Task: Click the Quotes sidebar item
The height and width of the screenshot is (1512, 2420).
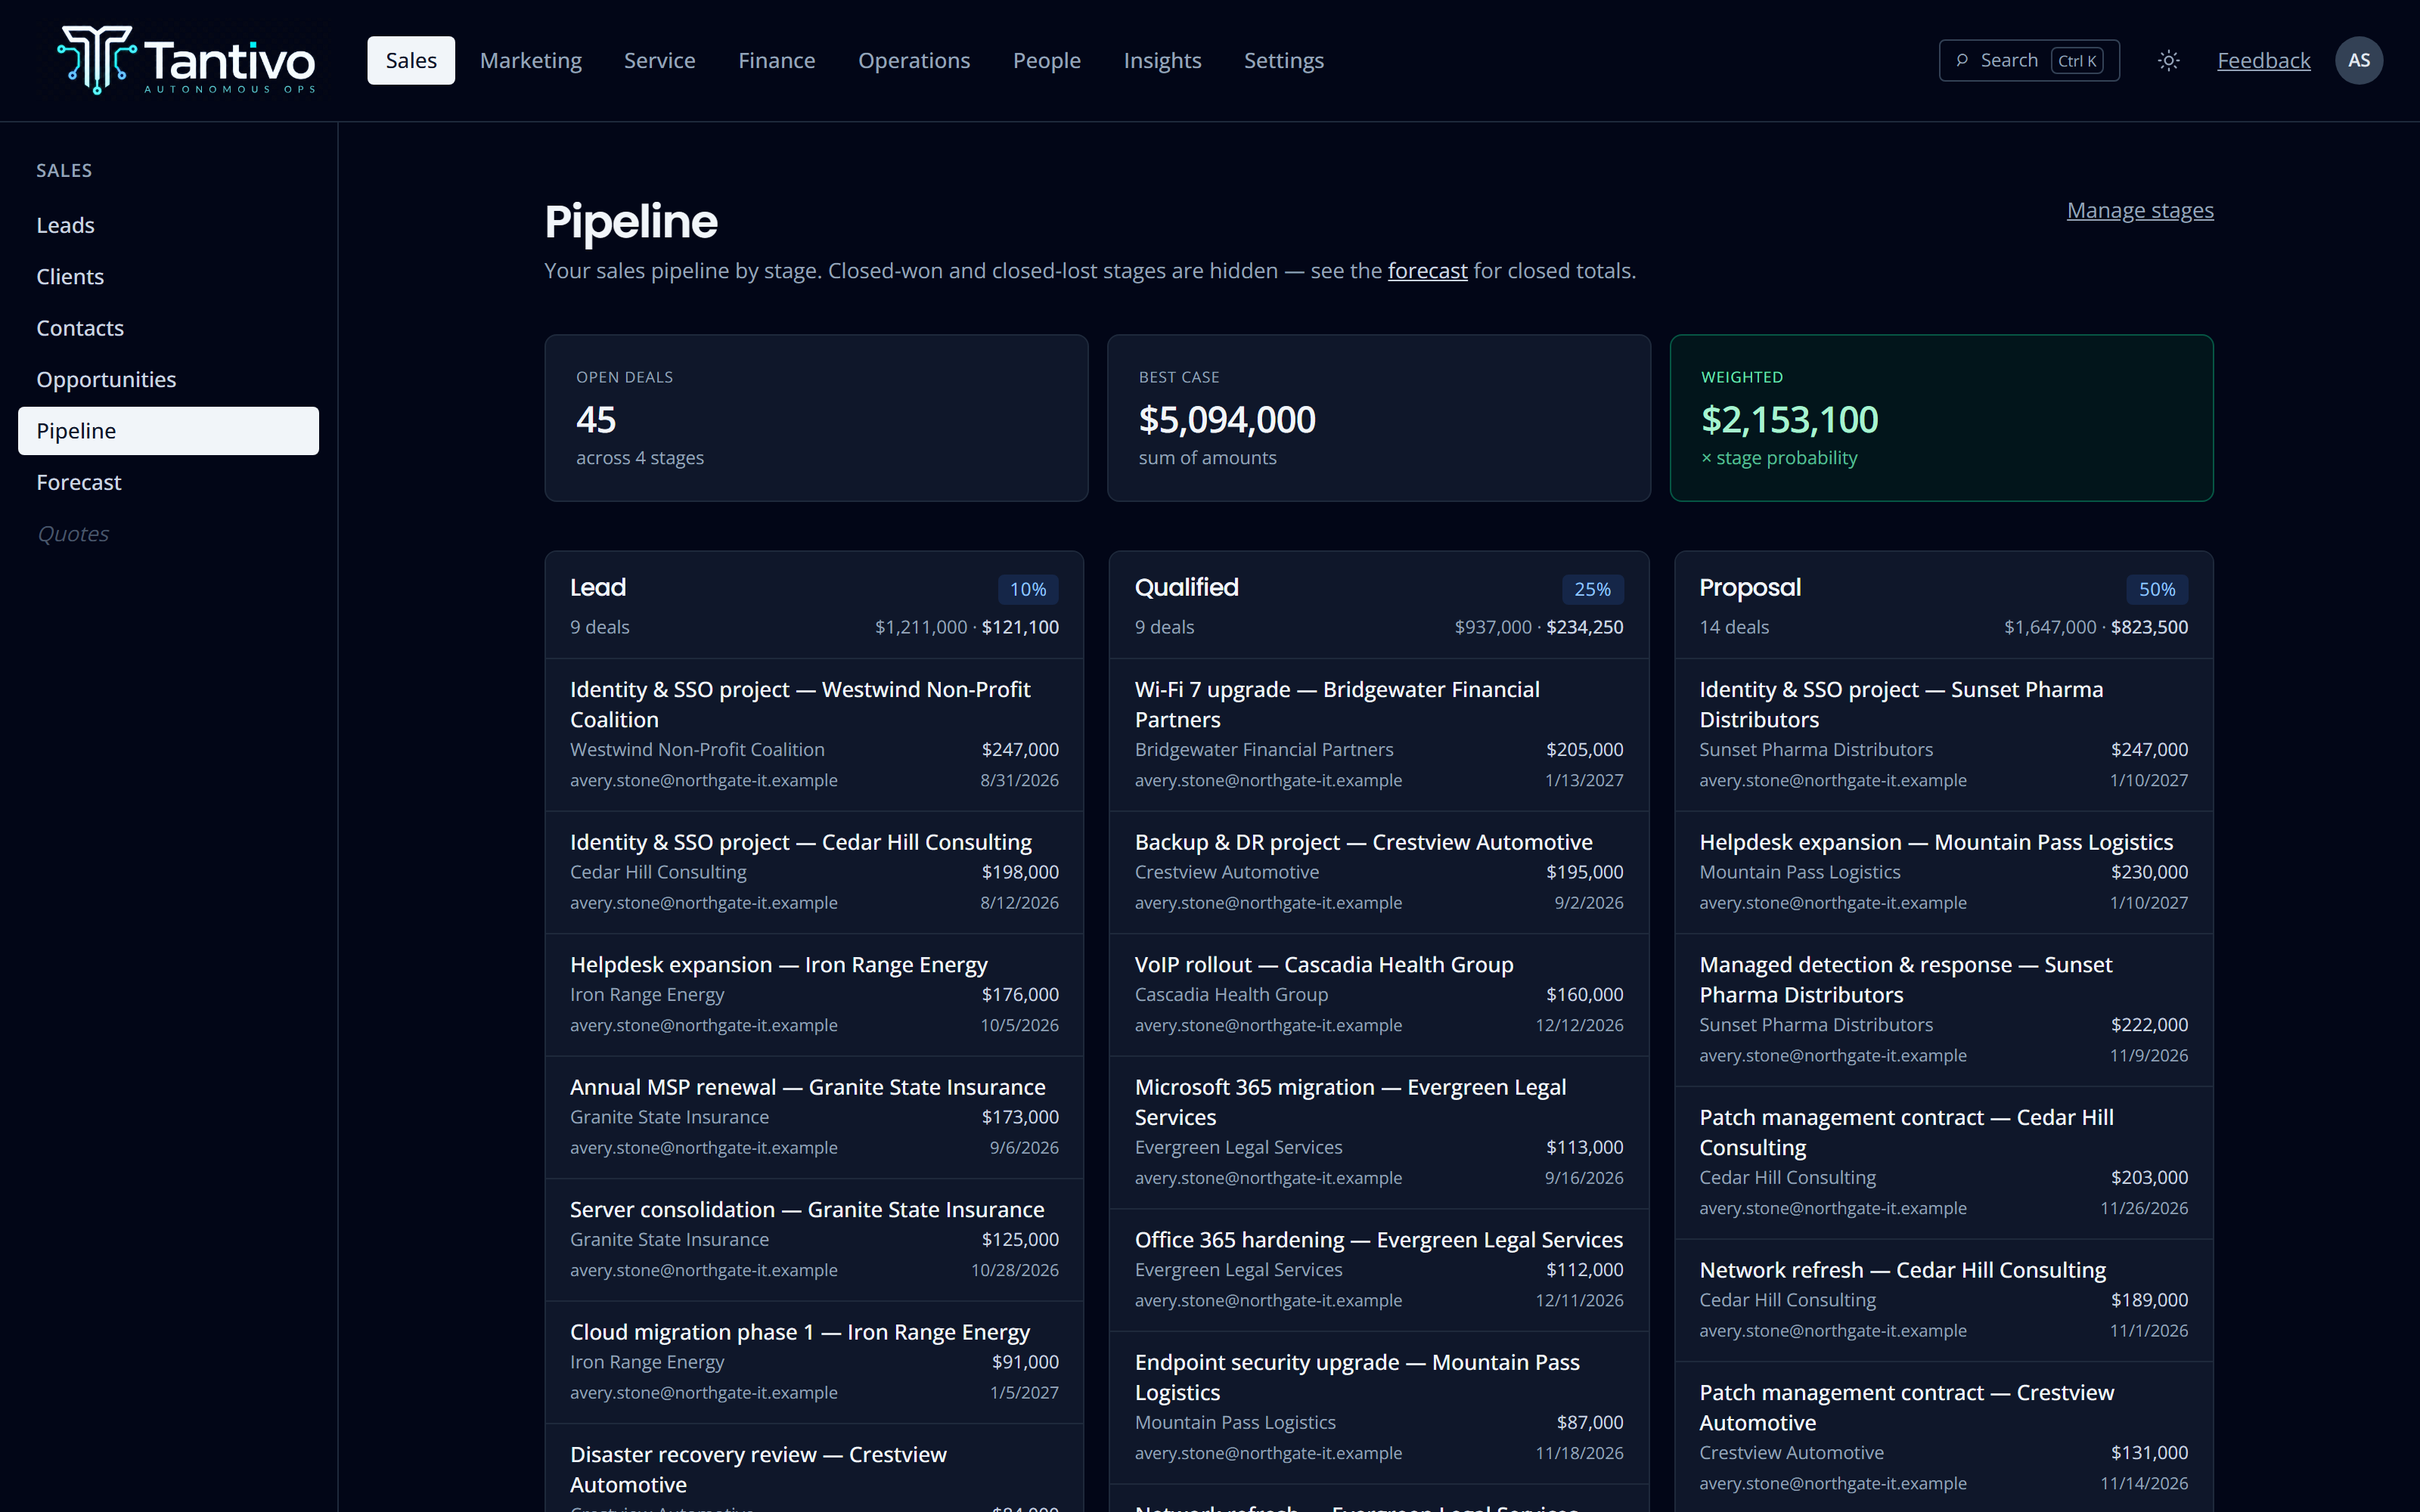Action: point(168,534)
